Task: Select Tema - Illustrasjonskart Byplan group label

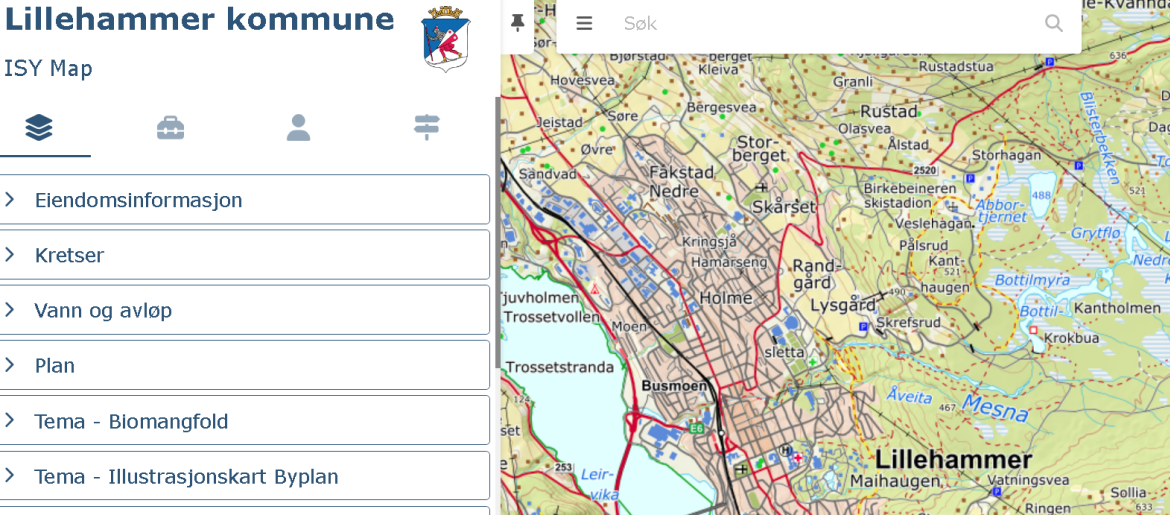Action: click(x=187, y=477)
